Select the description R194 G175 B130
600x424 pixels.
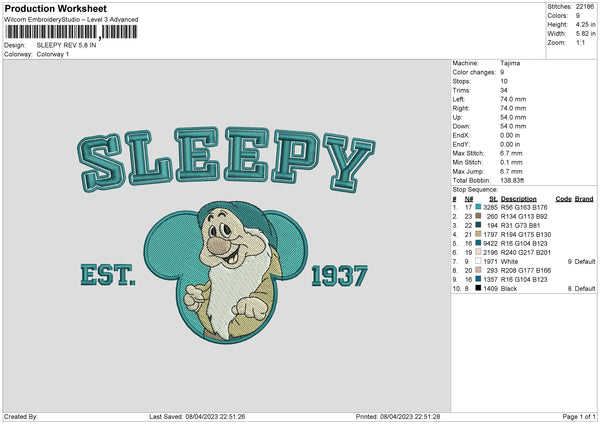(526, 234)
